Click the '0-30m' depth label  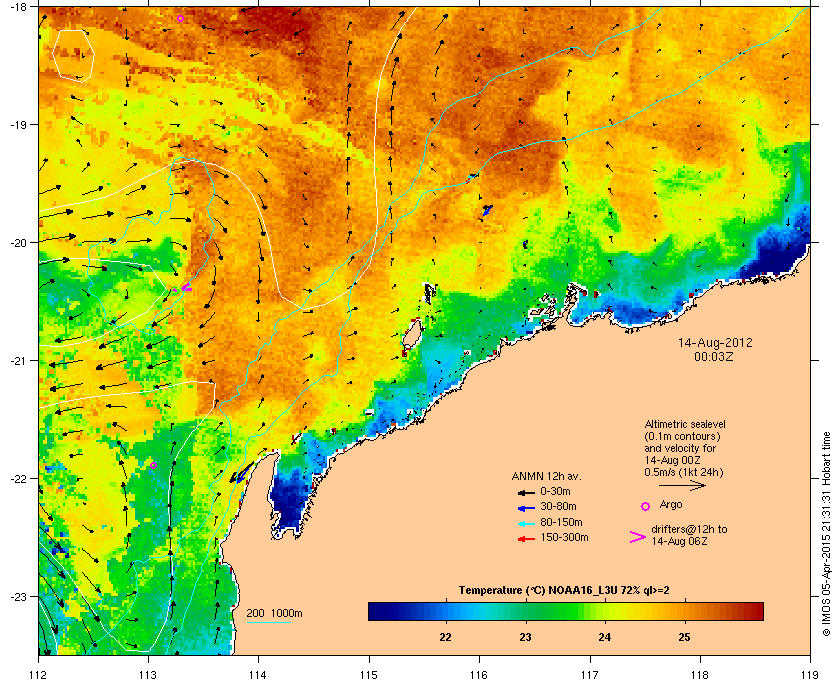pos(555,491)
